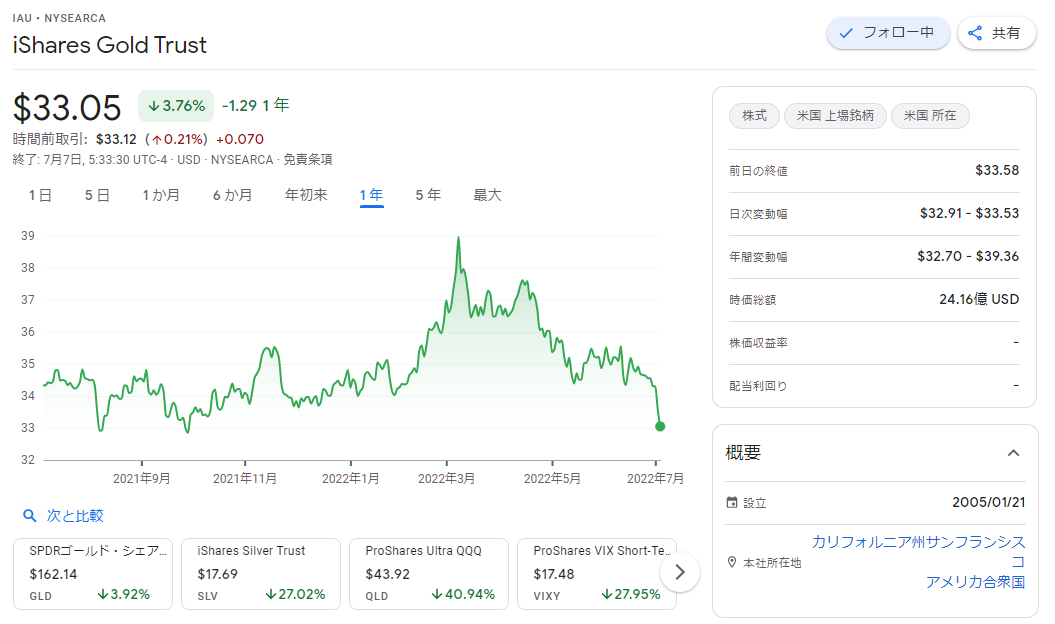Click the checkmark icon in フォロー中
Image resolution: width=1055 pixels, height=624 pixels.
coord(846,33)
